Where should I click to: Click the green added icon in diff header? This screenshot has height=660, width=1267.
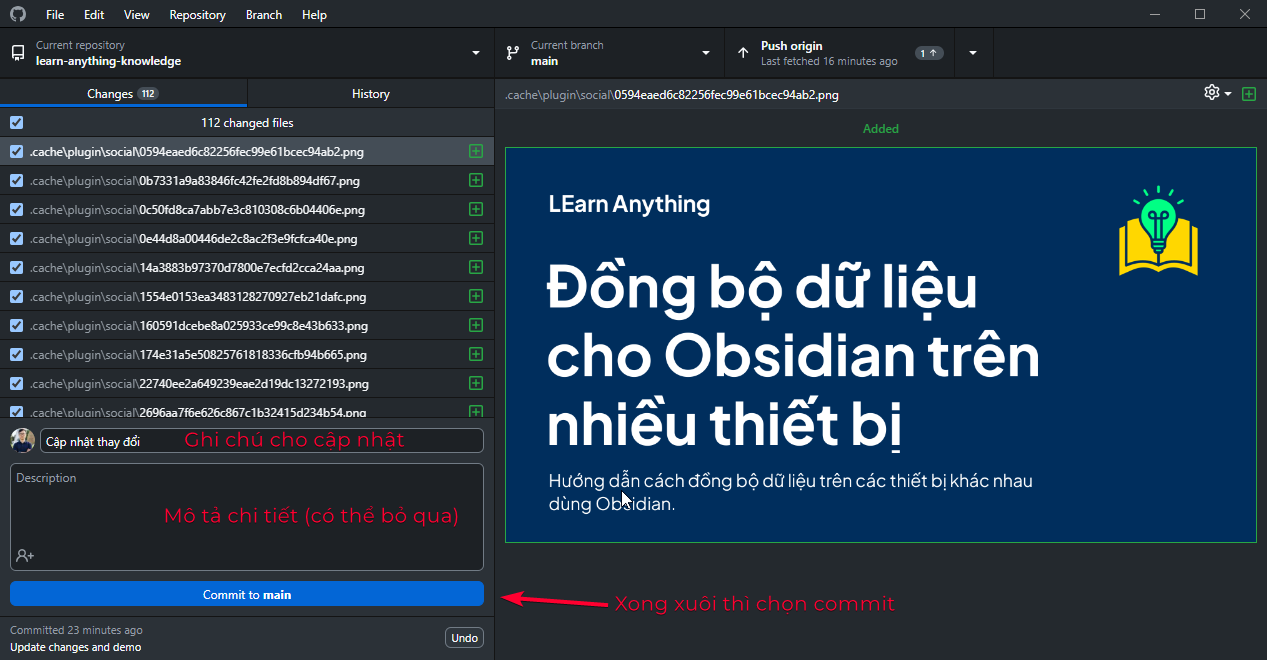(1249, 94)
